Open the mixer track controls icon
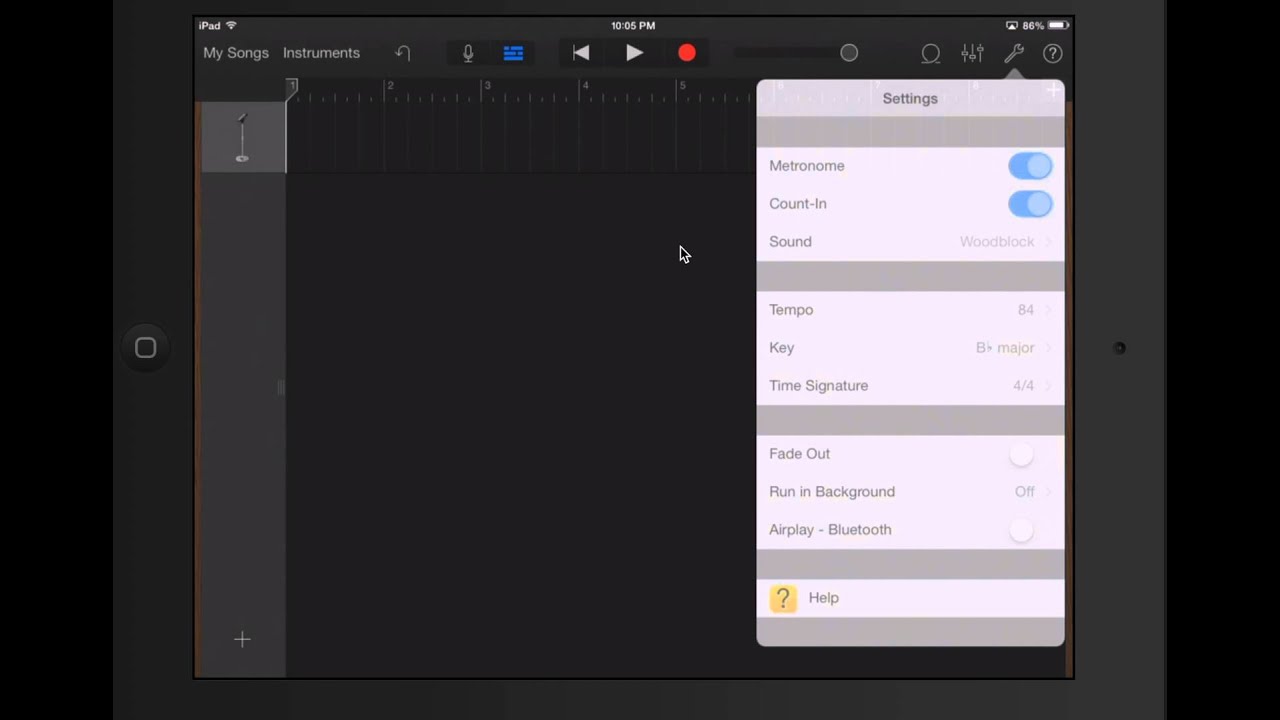1280x720 pixels. 972,53
